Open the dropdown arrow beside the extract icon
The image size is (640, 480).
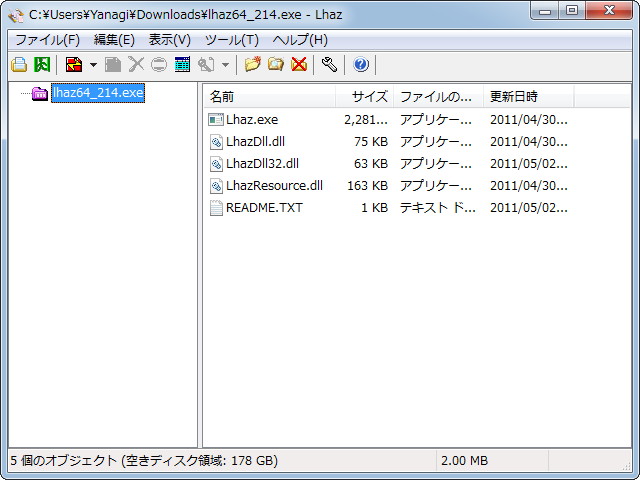93,64
